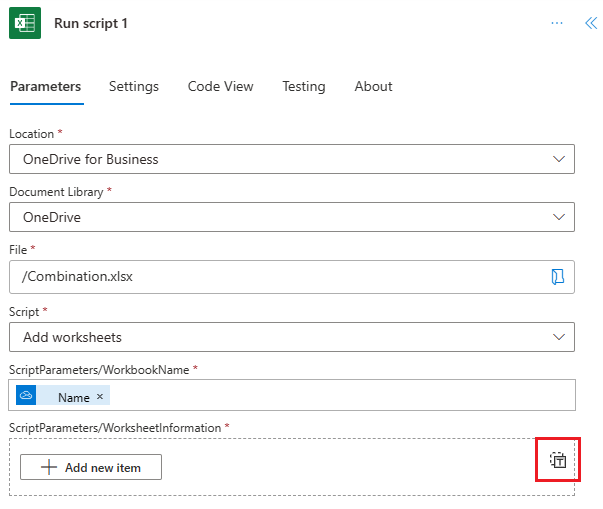Switch WorksheetInformation to input entire array
603x509 pixels.
[x=558, y=460]
